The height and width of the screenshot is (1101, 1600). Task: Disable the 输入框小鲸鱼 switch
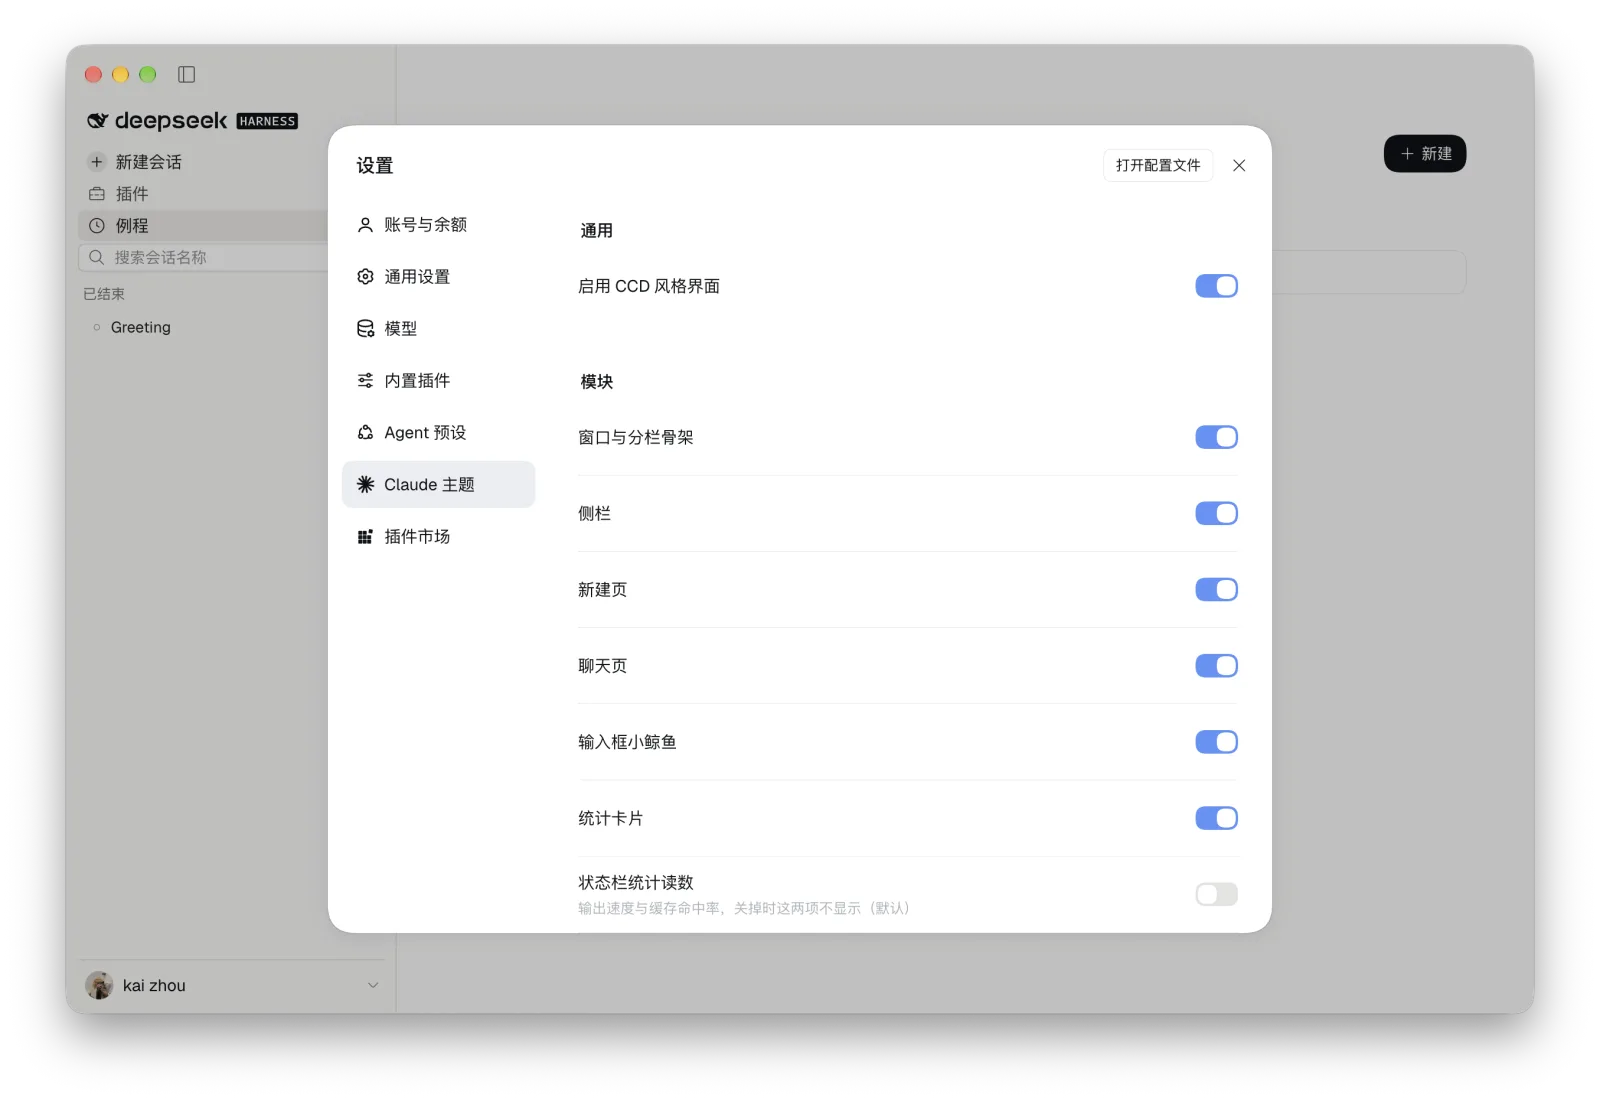pyautogui.click(x=1216, y=741)
